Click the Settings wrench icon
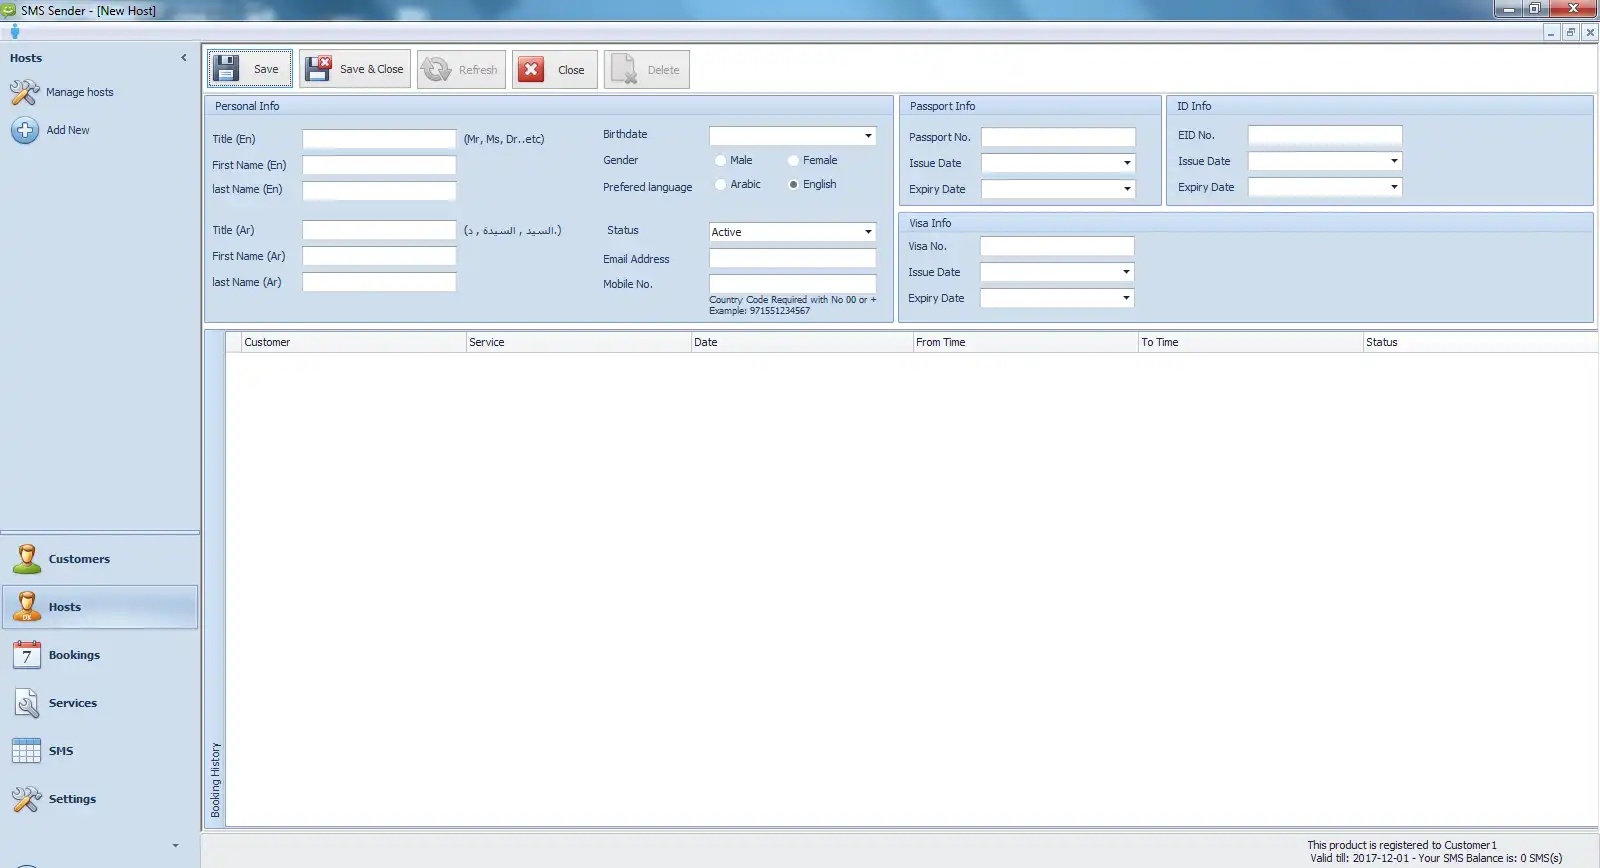The image size is (1600, 868). click(x=27, y=799)
